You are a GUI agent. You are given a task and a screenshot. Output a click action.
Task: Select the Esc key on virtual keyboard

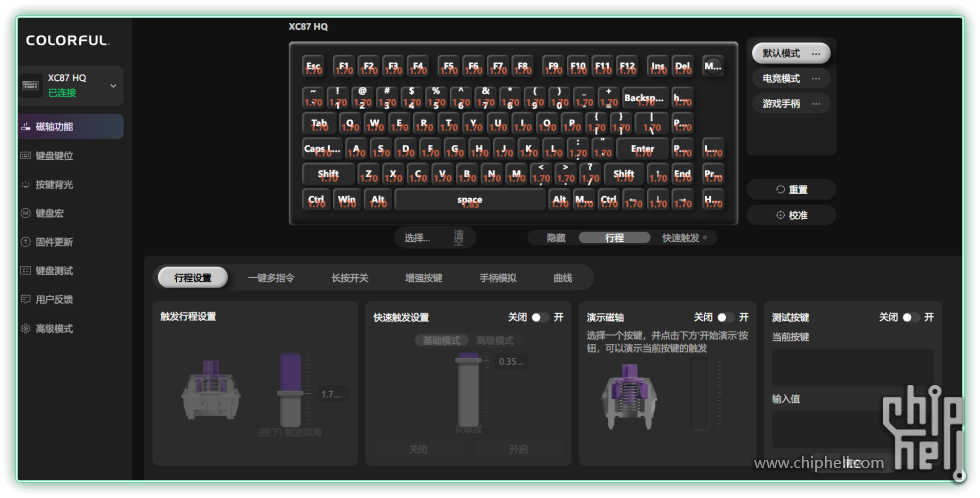[314, 66]
